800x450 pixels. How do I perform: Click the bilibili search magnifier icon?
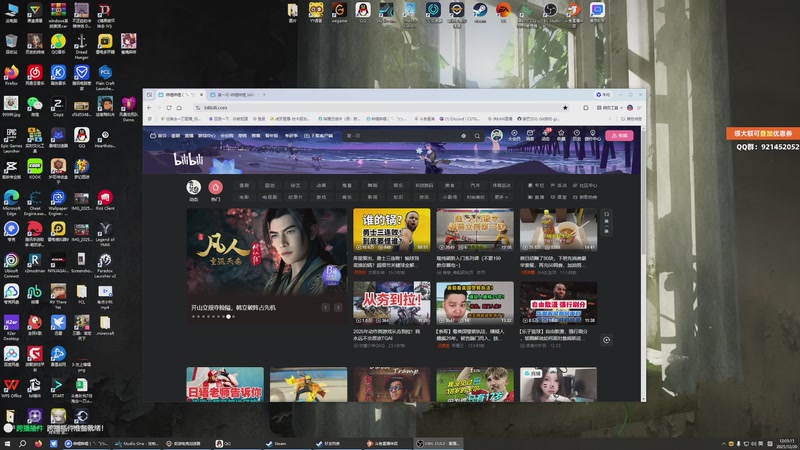[x=477, y=136]
